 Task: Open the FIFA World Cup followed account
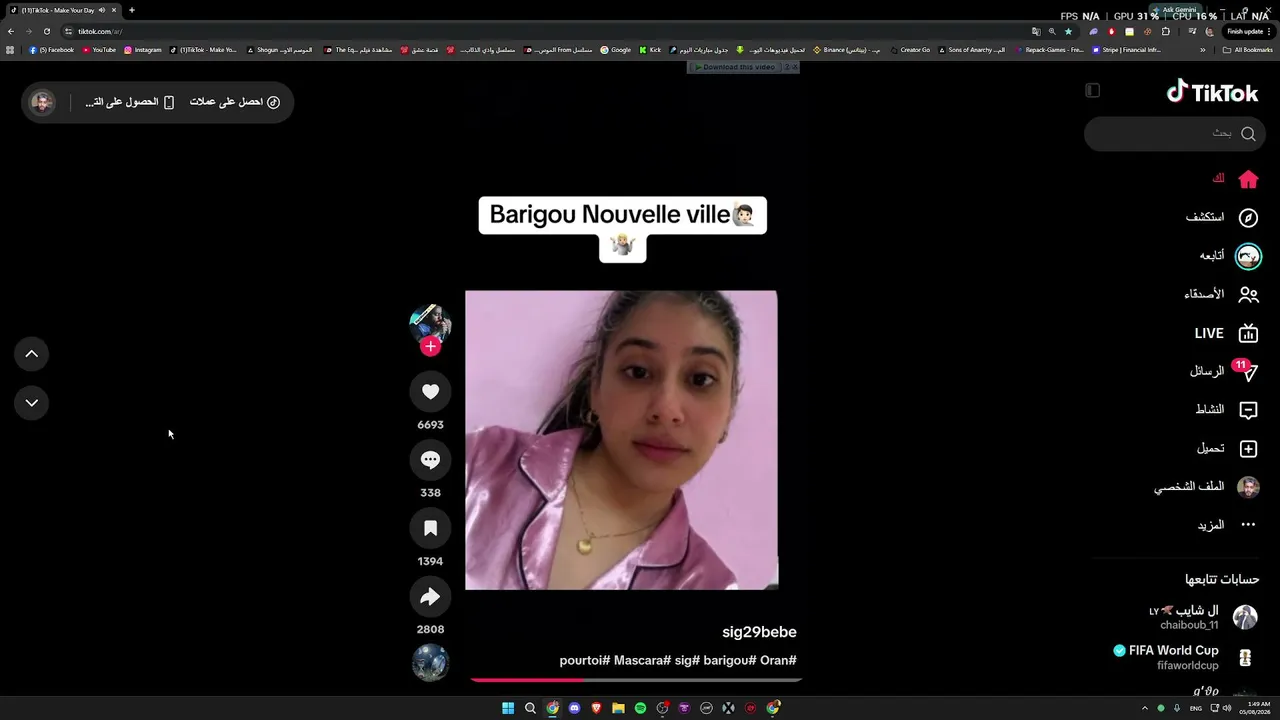click(1184, 657)
